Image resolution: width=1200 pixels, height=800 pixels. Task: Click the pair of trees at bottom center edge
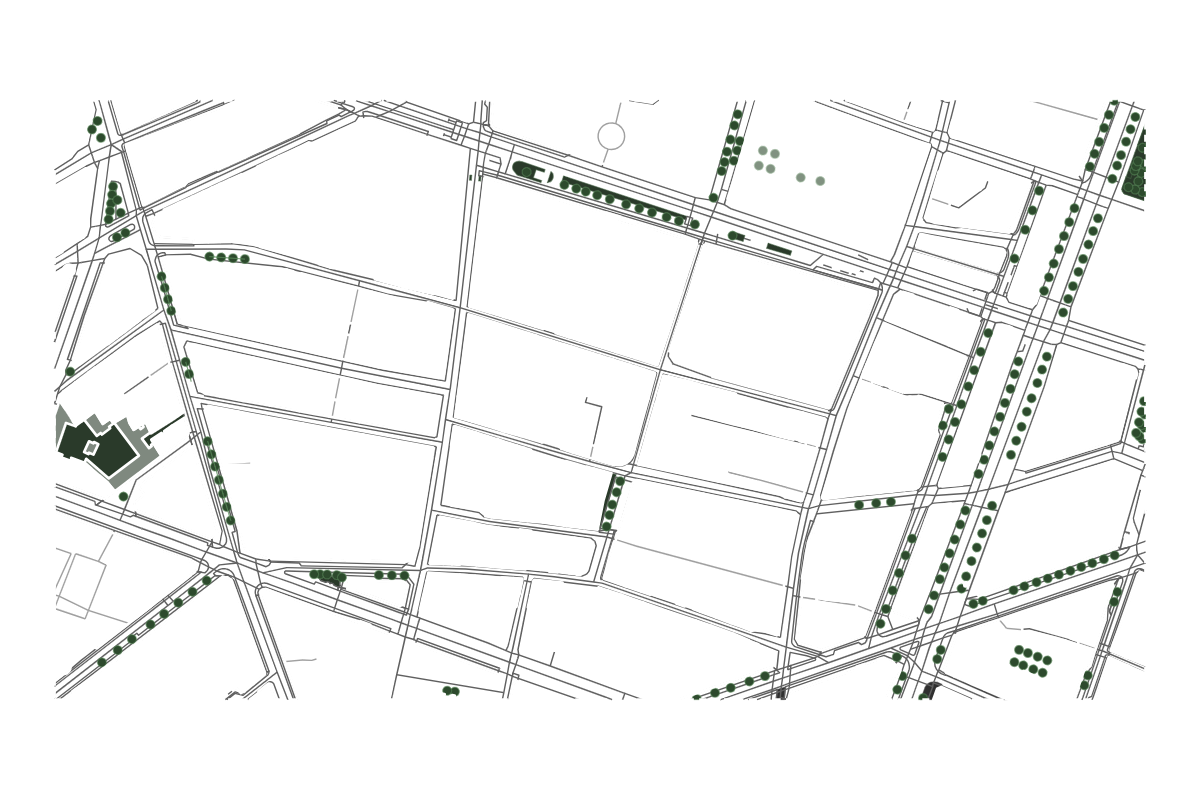(x=451, y=691)
